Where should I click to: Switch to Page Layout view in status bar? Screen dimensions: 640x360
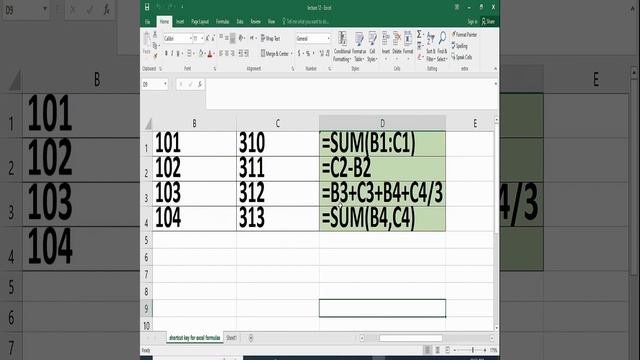click(x=437, y=350)
